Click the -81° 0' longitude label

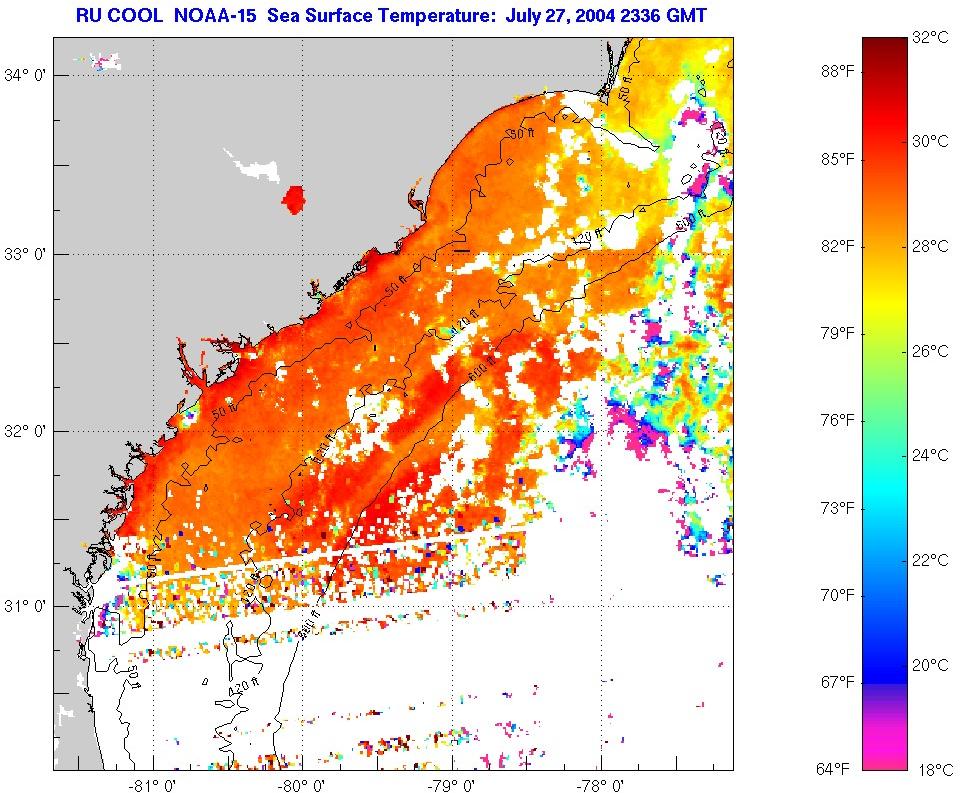pyautogui.click(x=152, y=785)
